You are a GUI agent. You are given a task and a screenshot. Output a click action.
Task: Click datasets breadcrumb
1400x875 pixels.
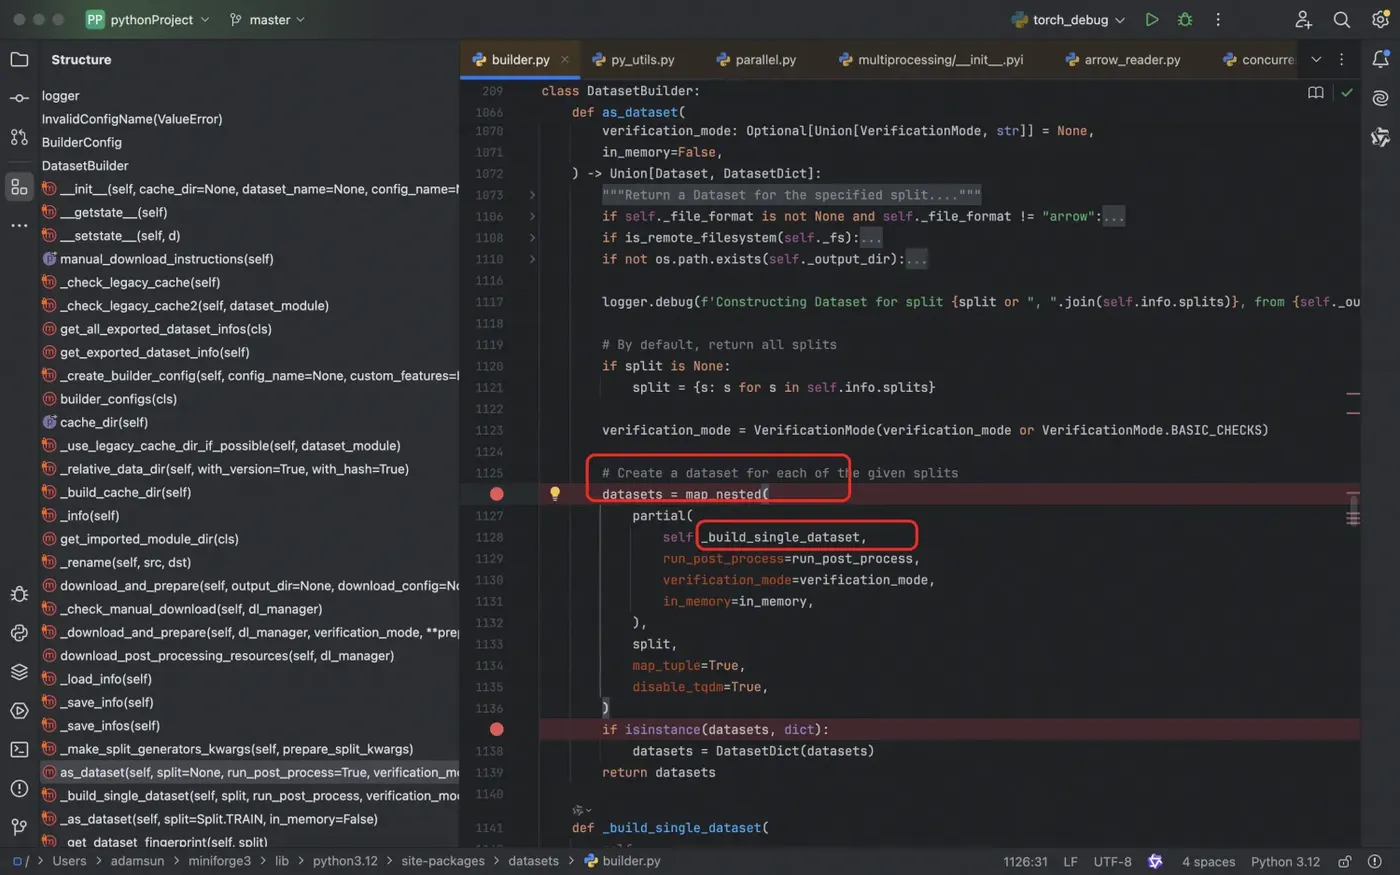pos(533,861)
